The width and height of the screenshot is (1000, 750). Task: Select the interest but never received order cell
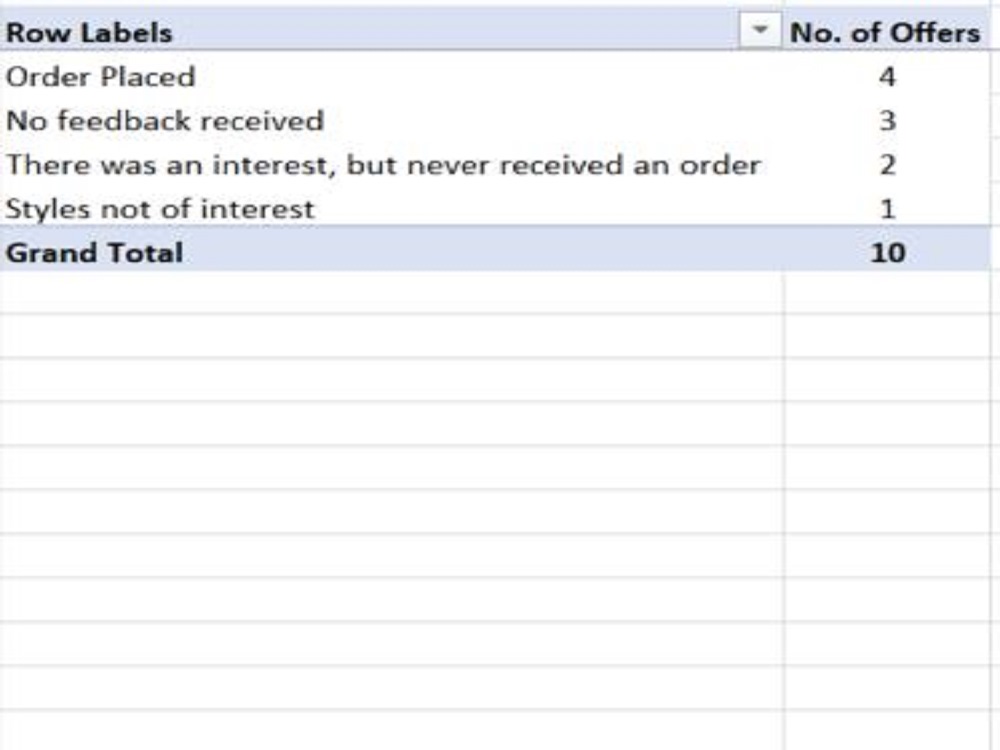[x=392, y=165]
